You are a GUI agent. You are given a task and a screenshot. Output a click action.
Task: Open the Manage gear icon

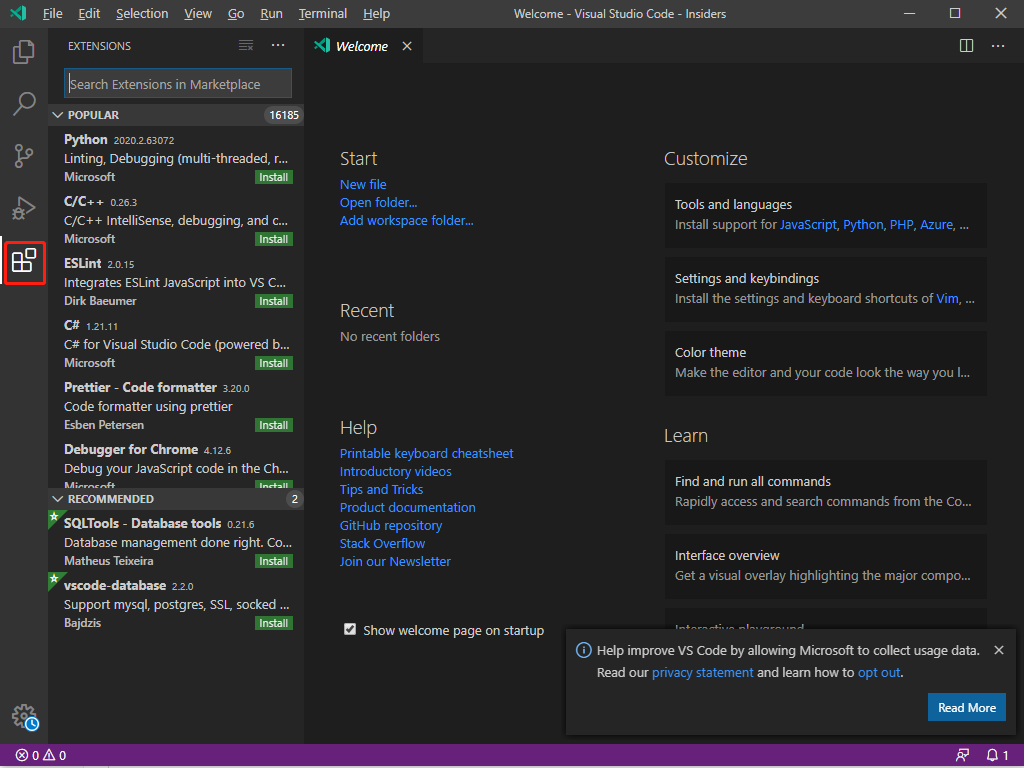[25, 716]
